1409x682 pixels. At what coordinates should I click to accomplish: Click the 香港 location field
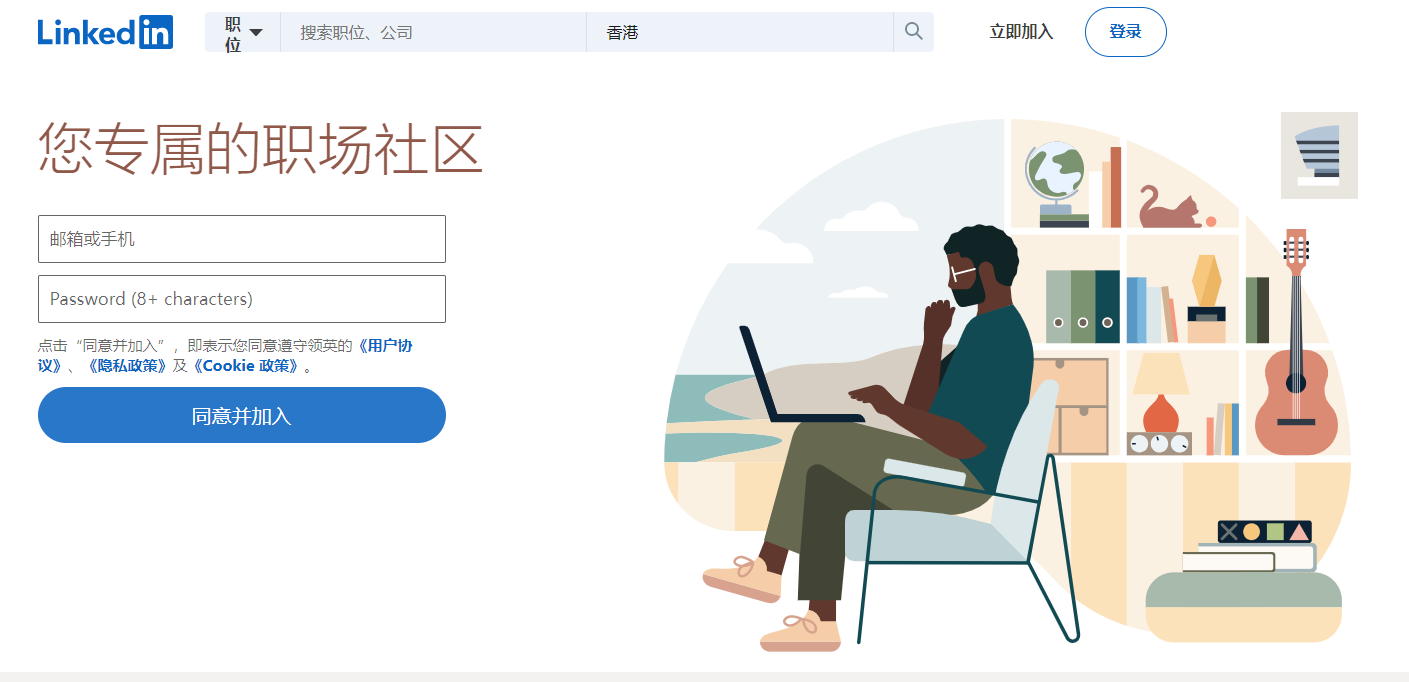coord(740,32)
